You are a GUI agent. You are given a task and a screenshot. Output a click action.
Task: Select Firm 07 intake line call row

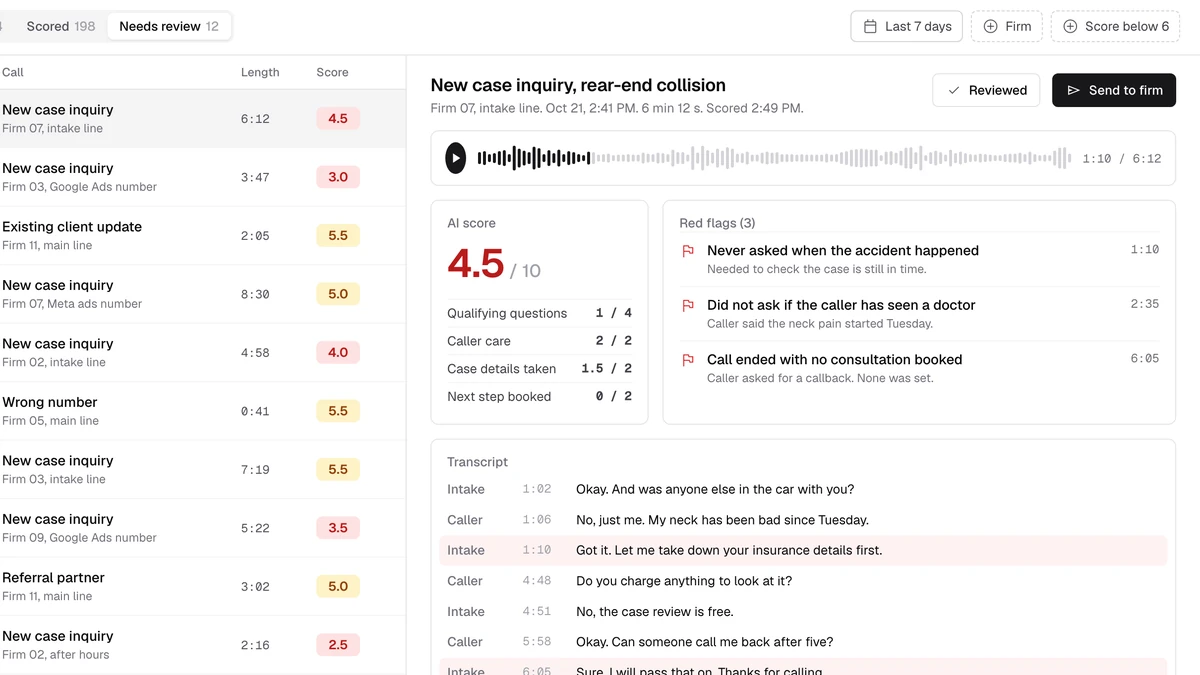pos(202,118)
